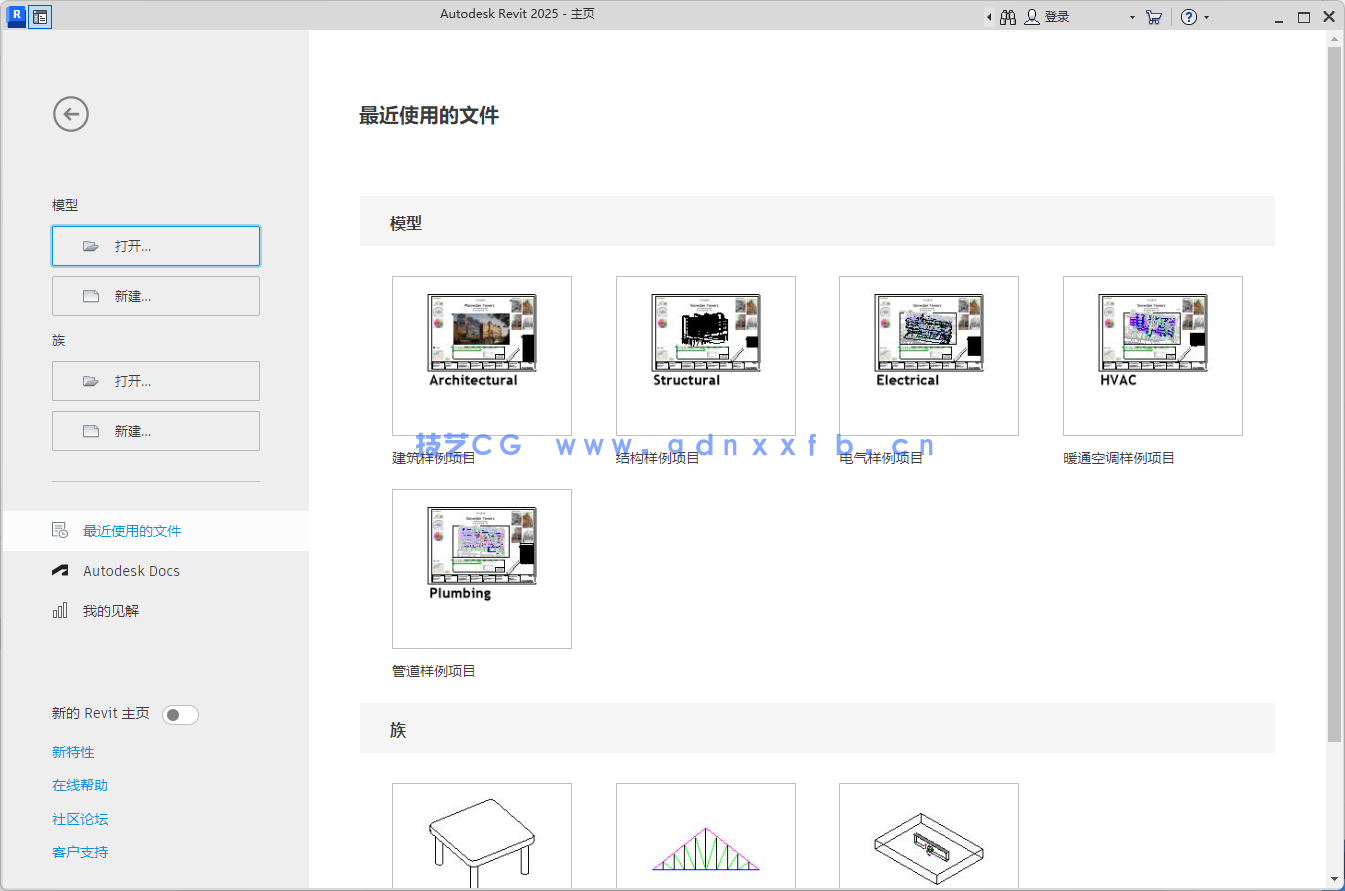Open the 在线帮助 link

coord(79,785)
